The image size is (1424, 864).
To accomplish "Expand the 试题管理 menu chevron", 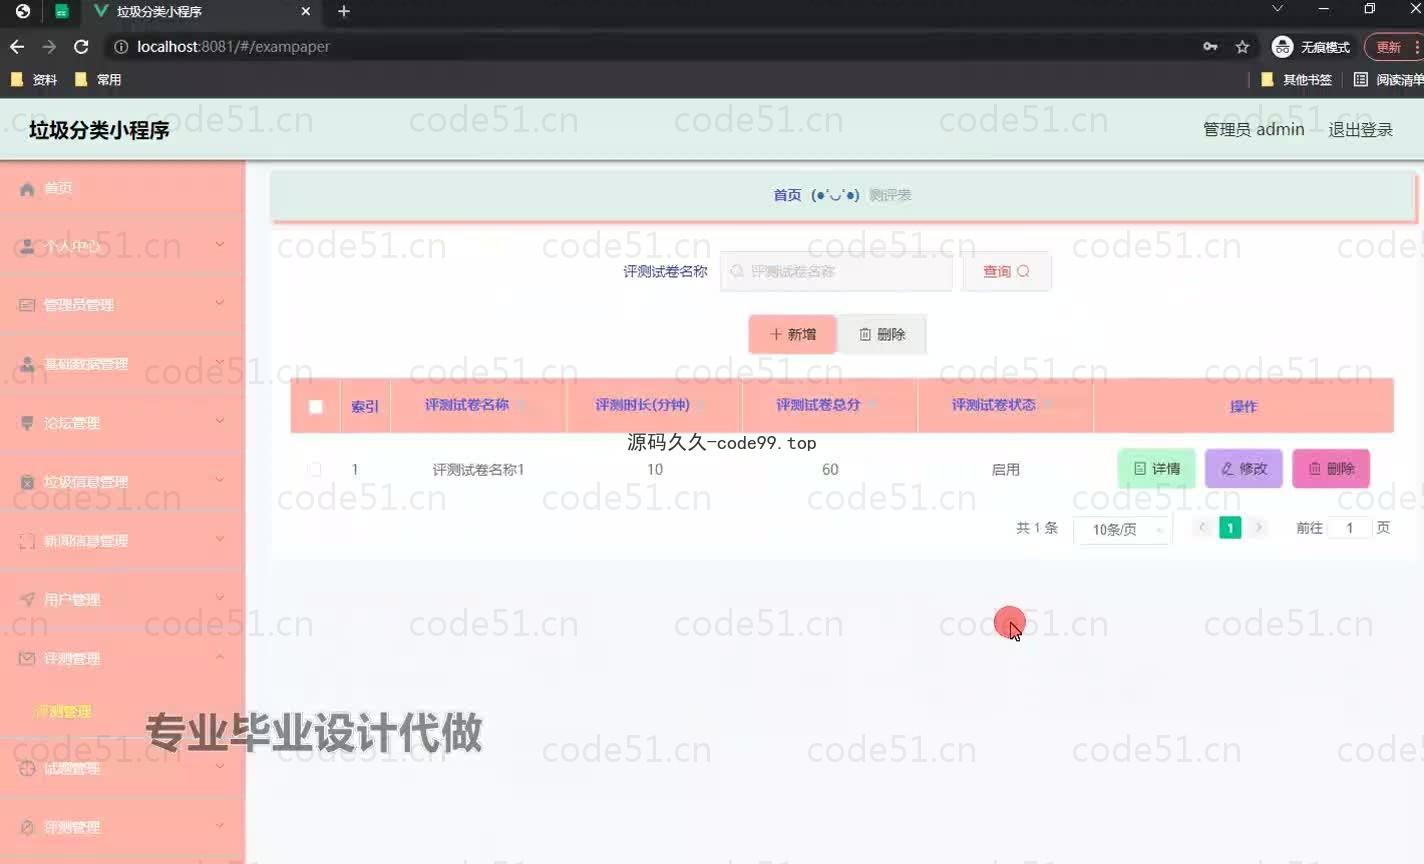I will 220,766.
